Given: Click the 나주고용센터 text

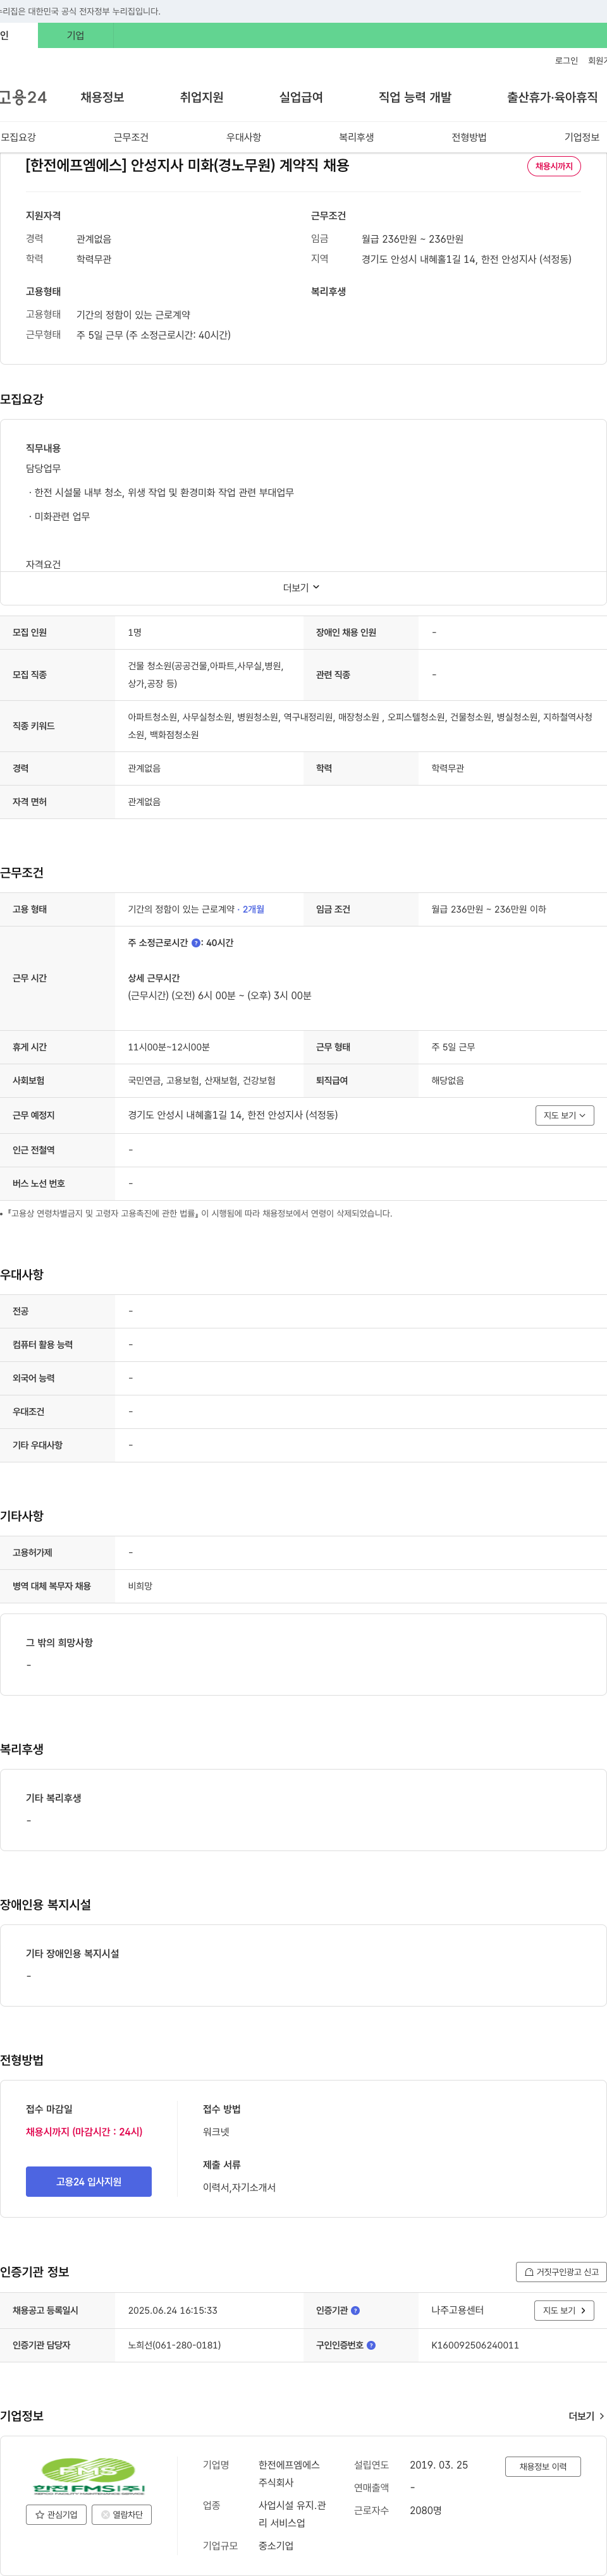Looking at the screenshot, I should tap(457, 2310).
